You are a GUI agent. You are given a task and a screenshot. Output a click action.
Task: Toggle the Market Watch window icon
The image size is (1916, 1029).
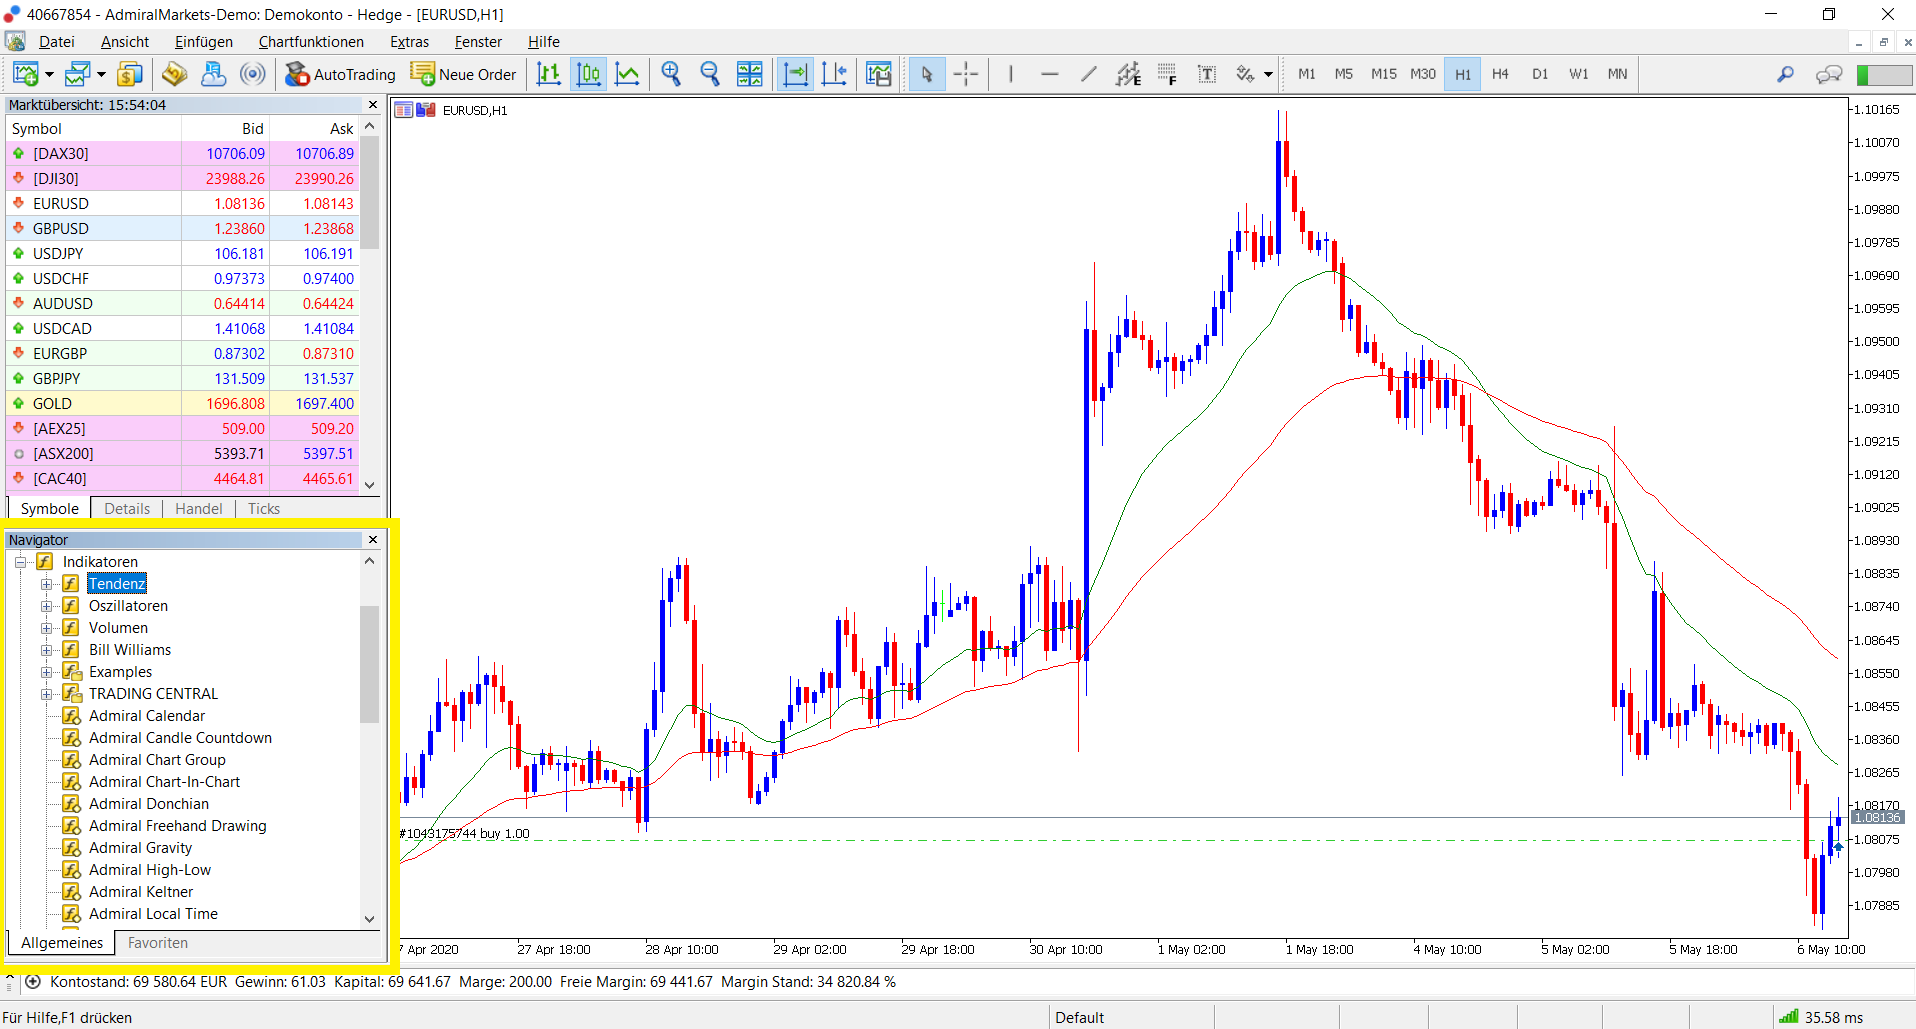(x=130, y=74)
